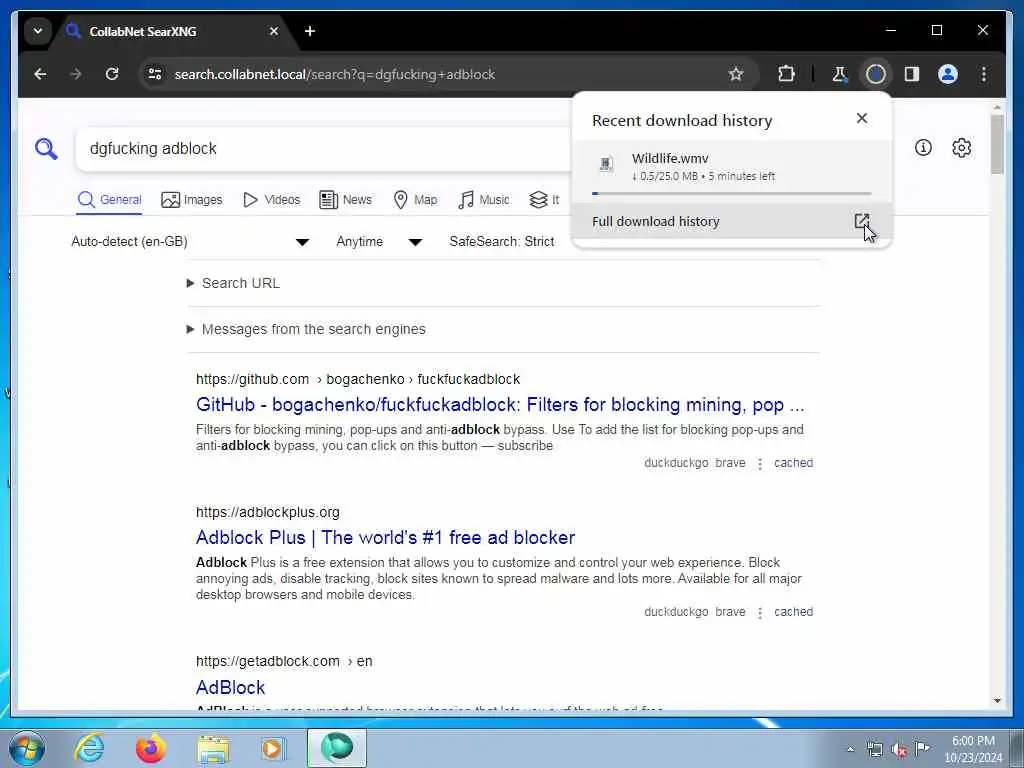Open the Chrome three-dot menu

984,74
